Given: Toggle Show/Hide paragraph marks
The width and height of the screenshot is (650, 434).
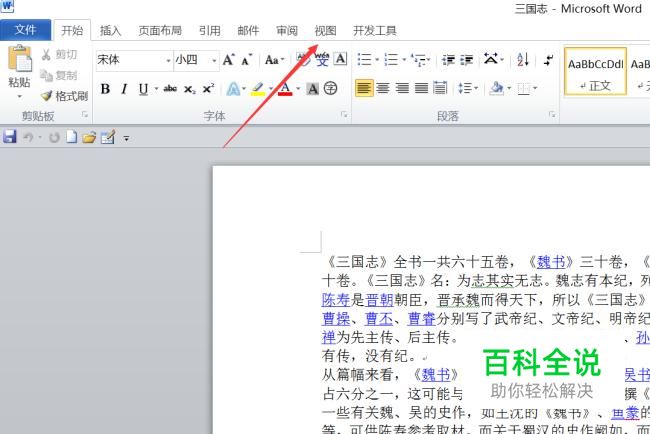Looking at the screenshot, I should [548, 60].
